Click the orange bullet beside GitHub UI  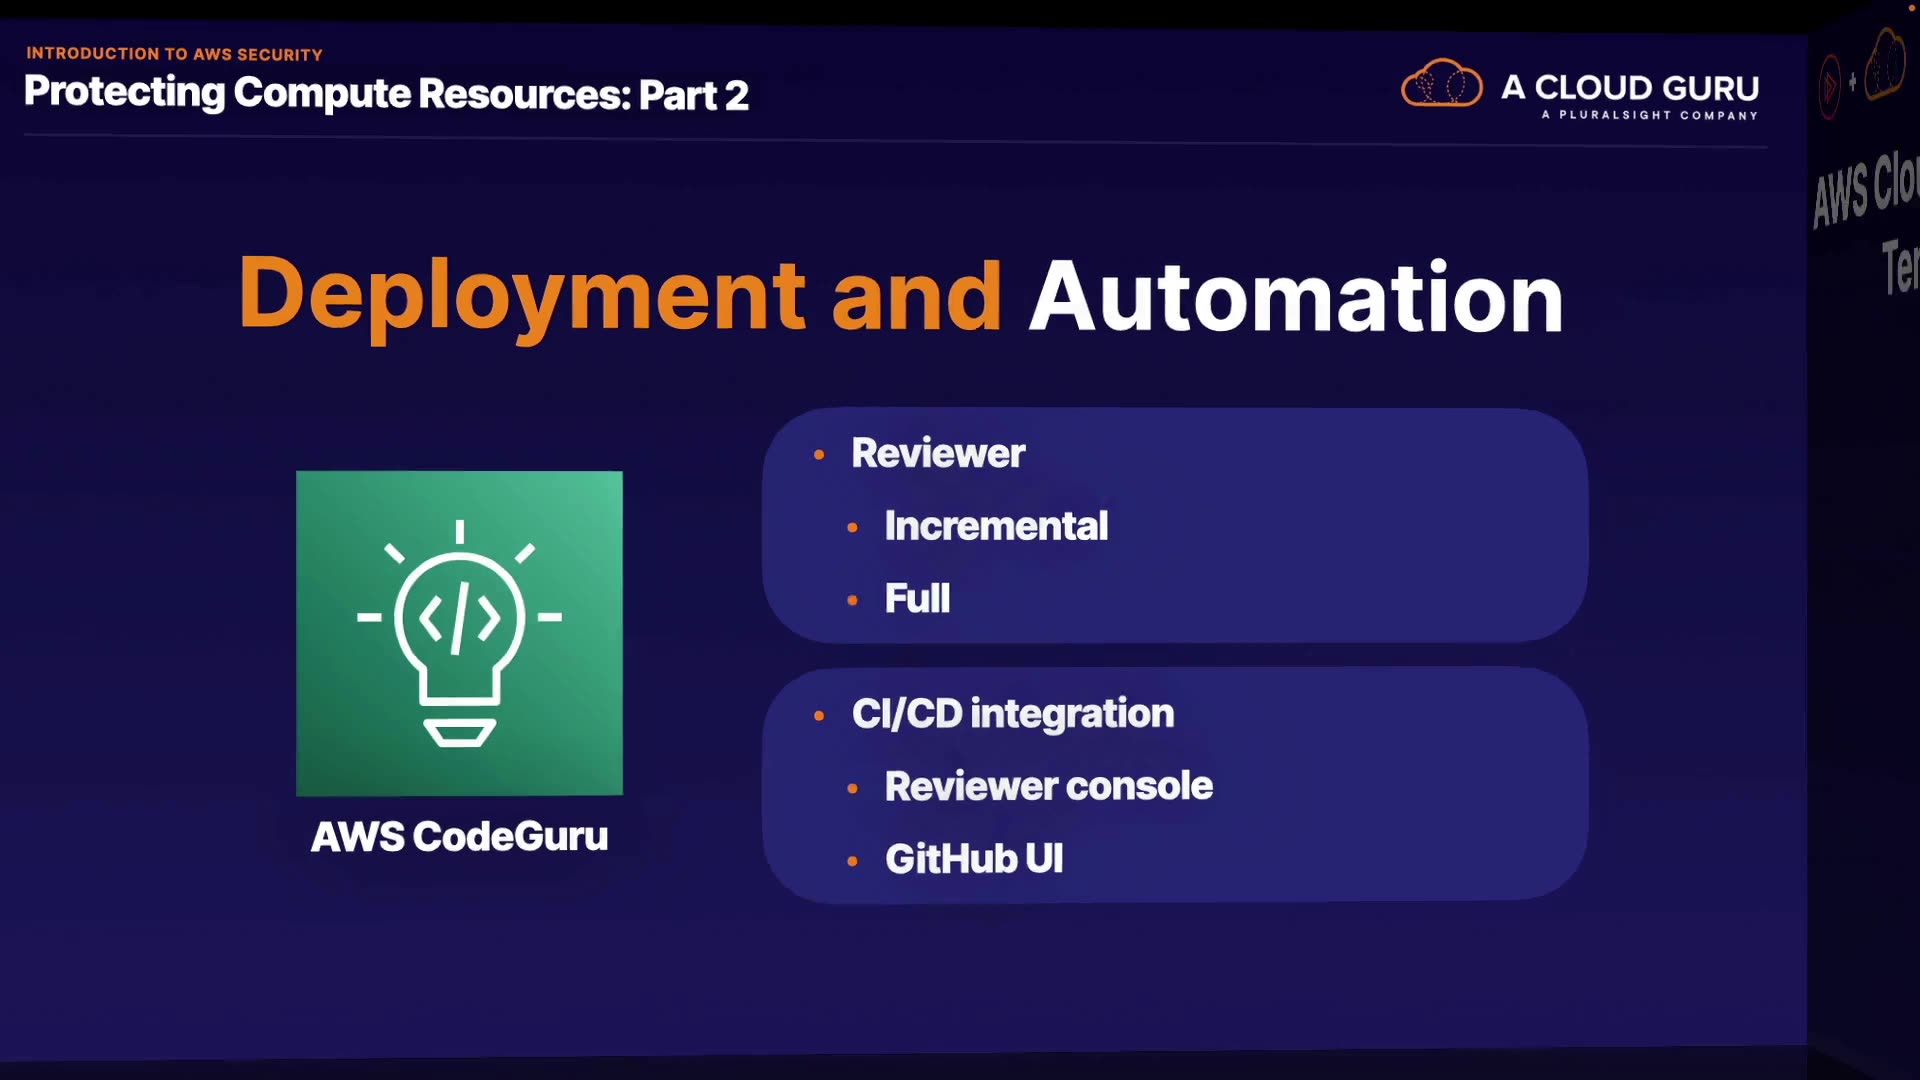click(852, 860)
